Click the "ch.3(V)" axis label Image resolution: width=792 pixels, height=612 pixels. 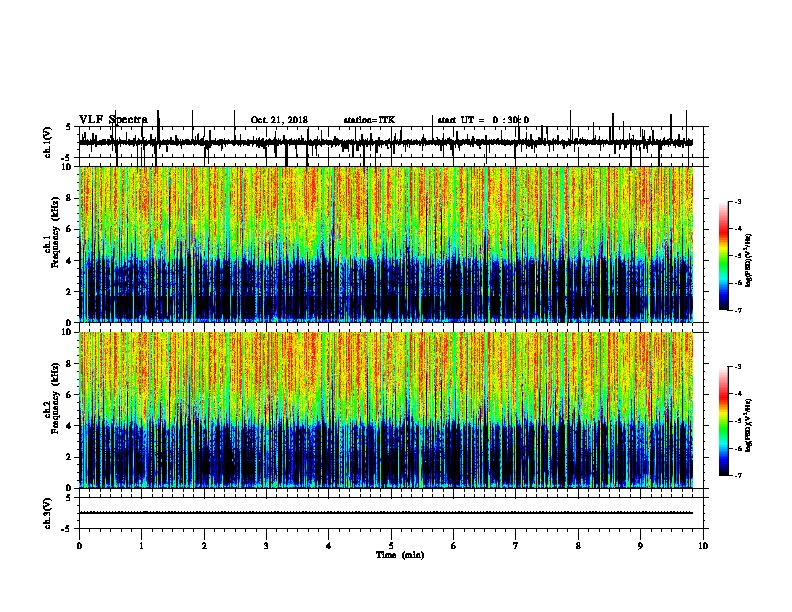(47, 513)
